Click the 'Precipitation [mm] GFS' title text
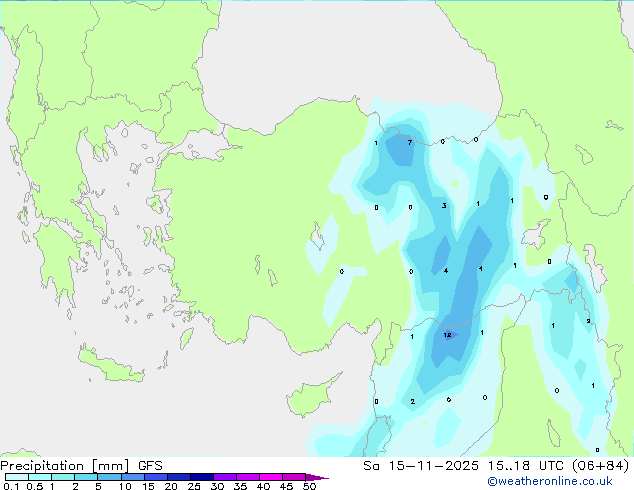The width and height of the screenshot is (634, 490). point(81,466)
